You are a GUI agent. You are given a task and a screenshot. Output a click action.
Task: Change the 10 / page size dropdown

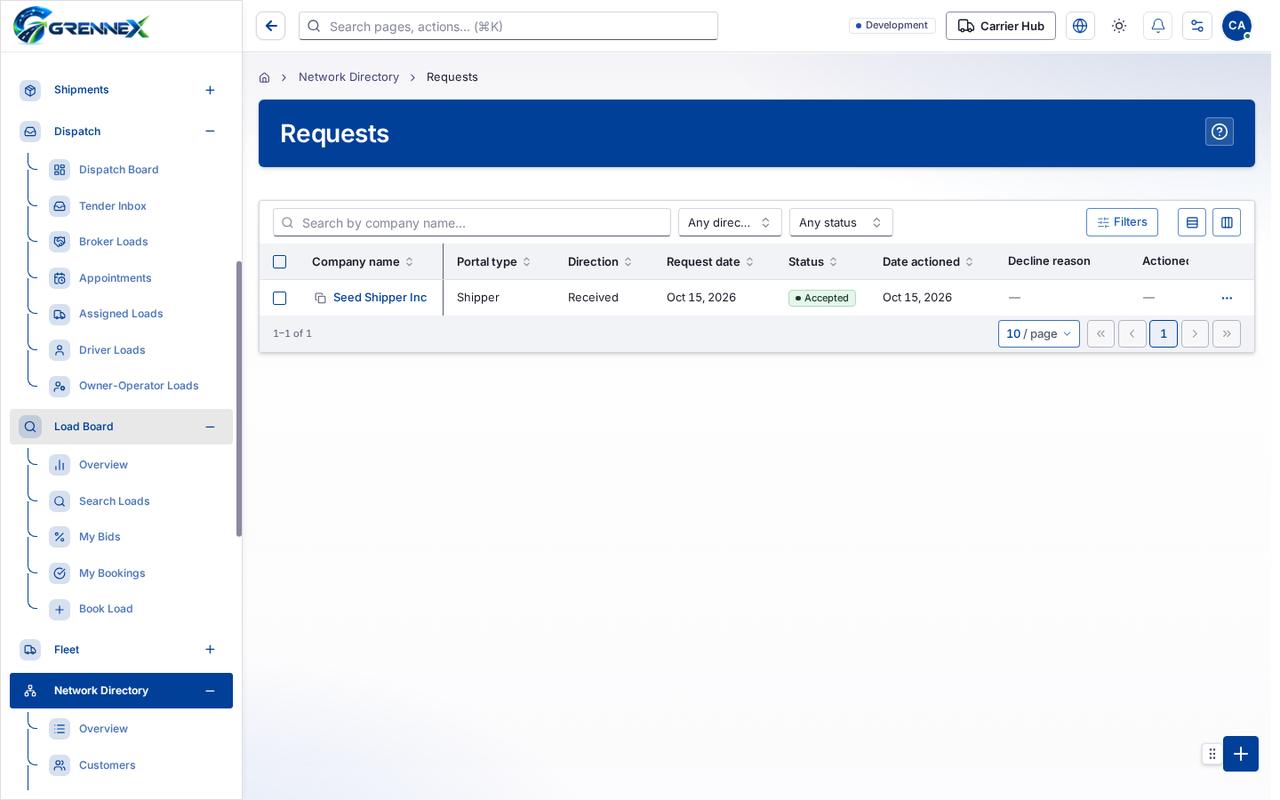pyautogui.click(x=1039, y=334)
